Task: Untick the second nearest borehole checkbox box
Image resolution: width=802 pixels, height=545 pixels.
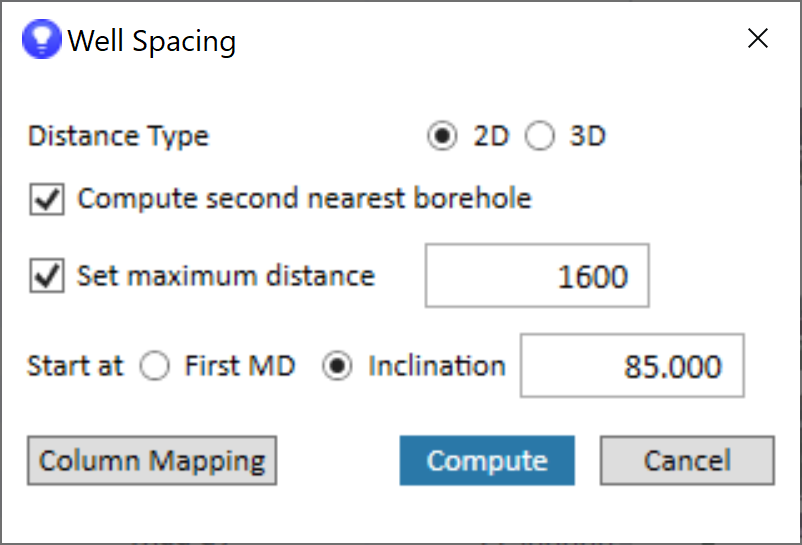Action: click(x=46, y=199)
